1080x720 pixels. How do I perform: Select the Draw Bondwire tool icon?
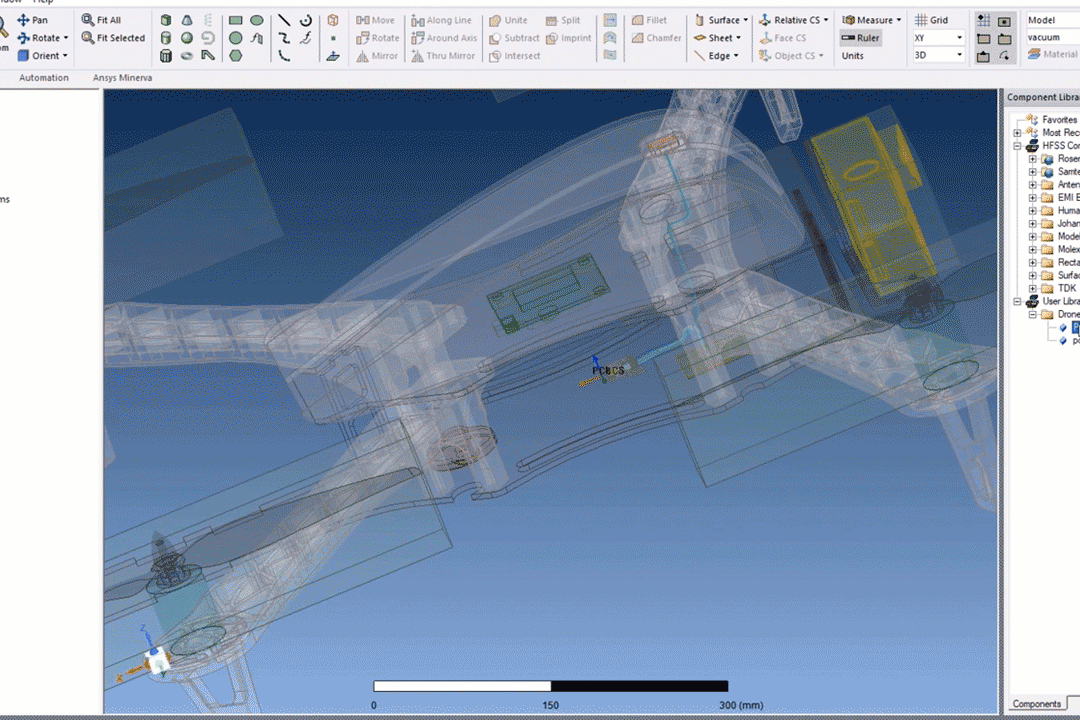coord(207,56)
